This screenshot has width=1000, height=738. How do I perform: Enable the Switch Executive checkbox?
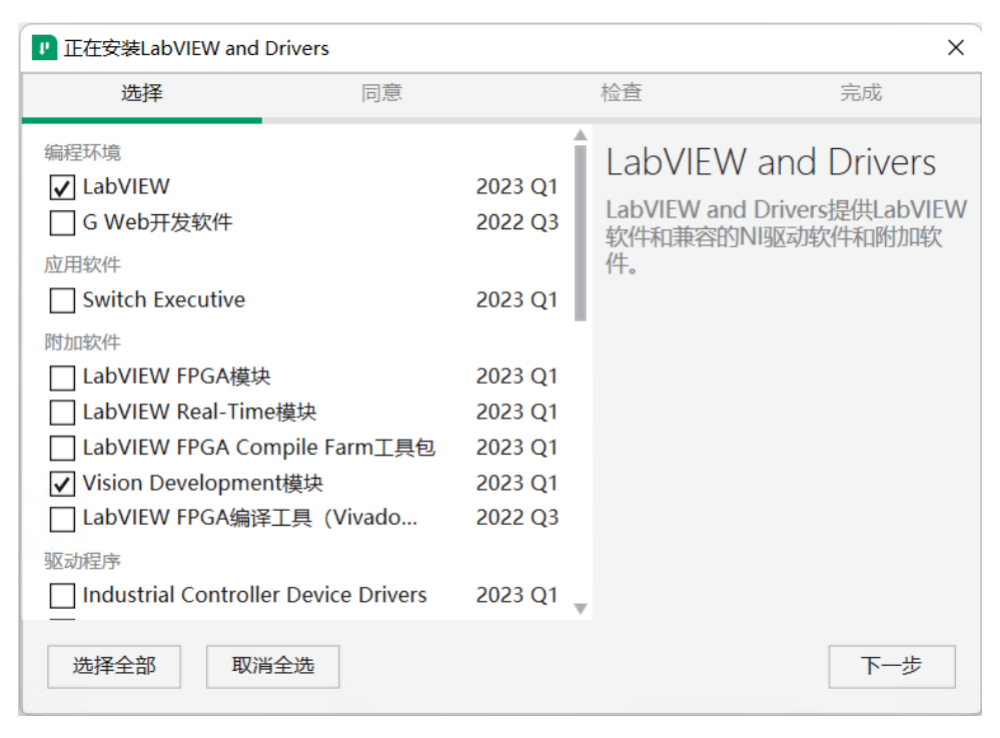pyautogui.click(x=62, y=300)
